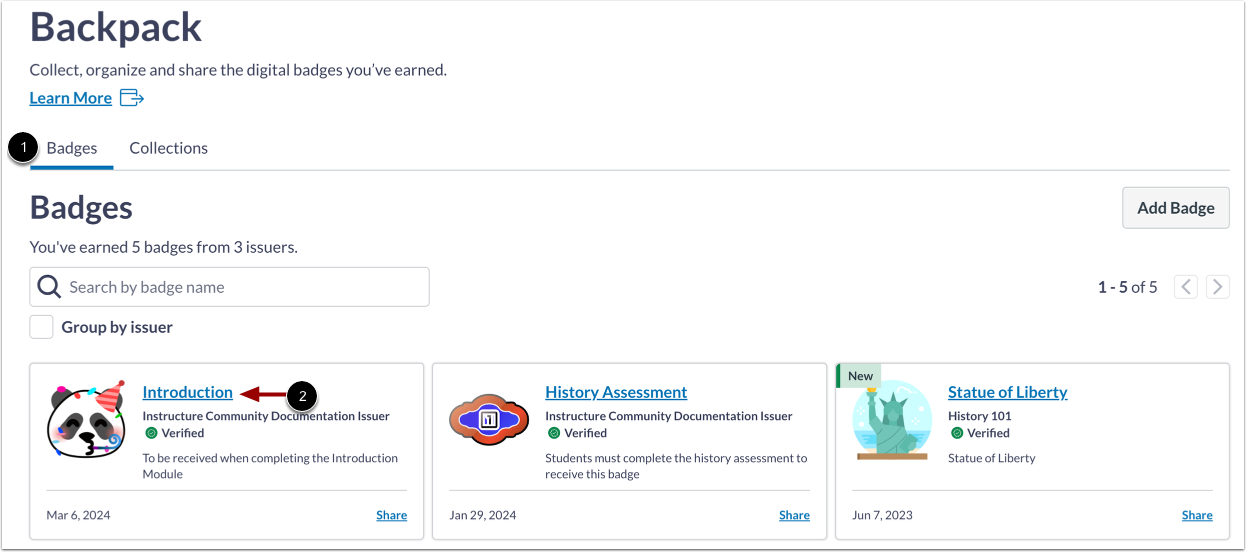Share the History Assessment badge
The height and width of the screenshot is (552, 1246).
coord(795,515)
